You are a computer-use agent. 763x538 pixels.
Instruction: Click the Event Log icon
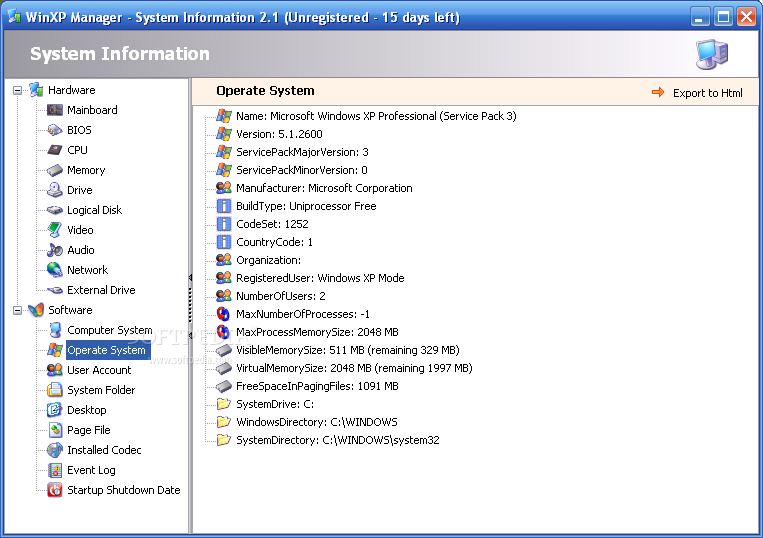click(55, 470)
